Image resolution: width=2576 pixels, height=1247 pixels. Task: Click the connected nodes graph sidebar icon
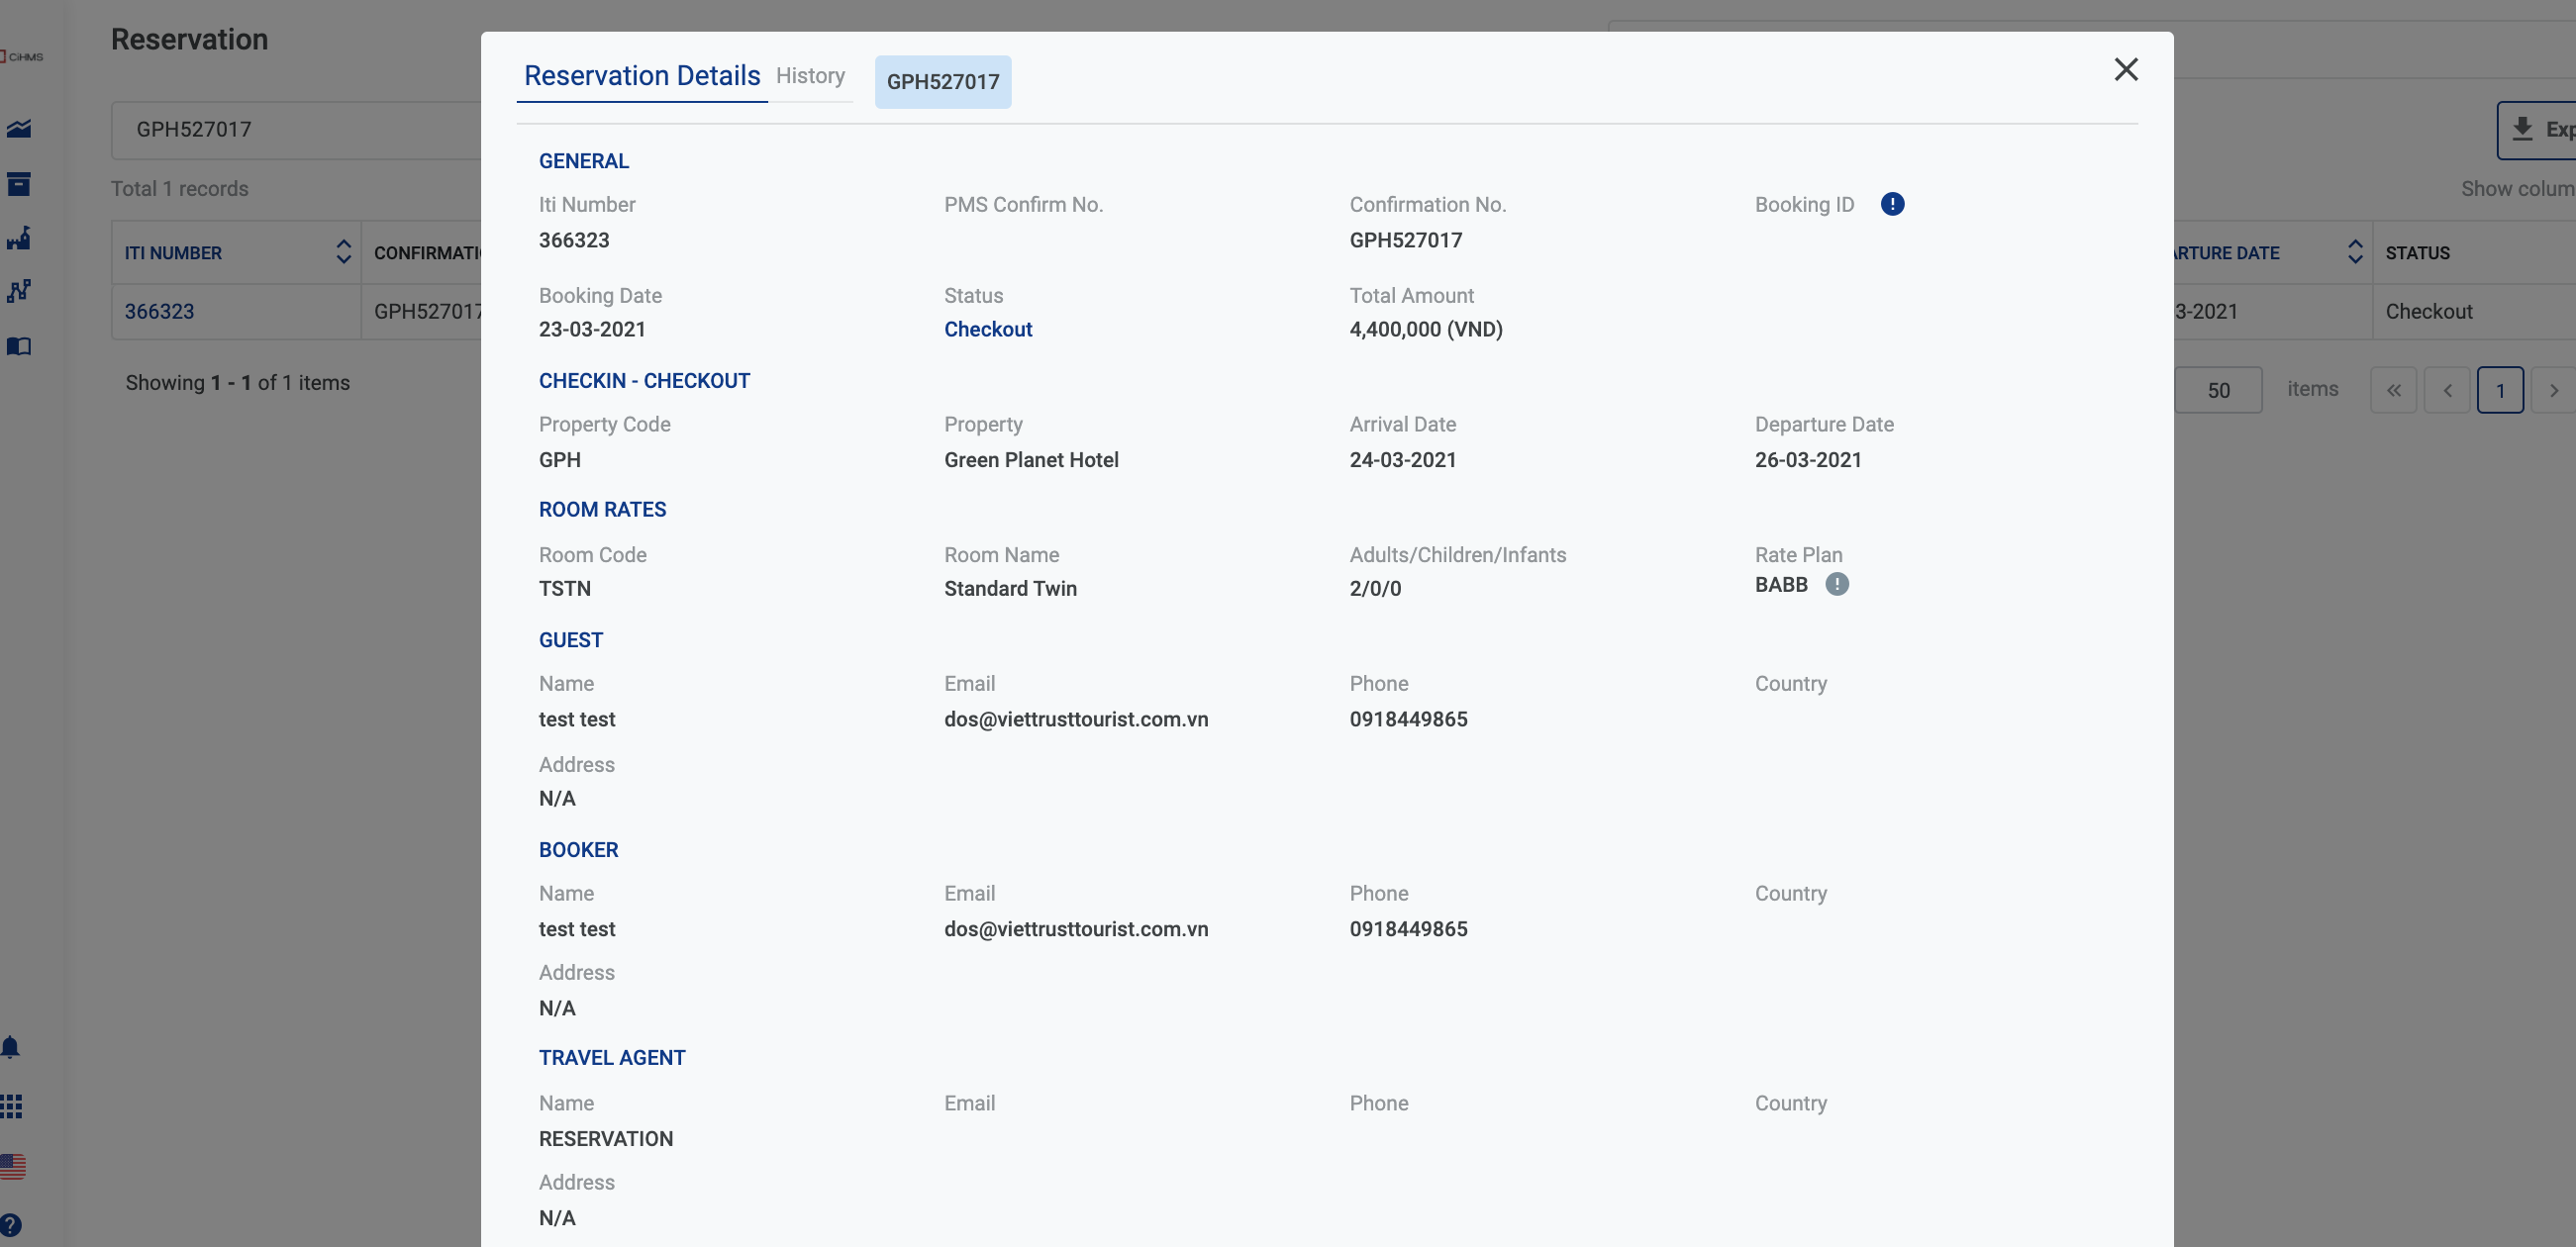(19, 291)
